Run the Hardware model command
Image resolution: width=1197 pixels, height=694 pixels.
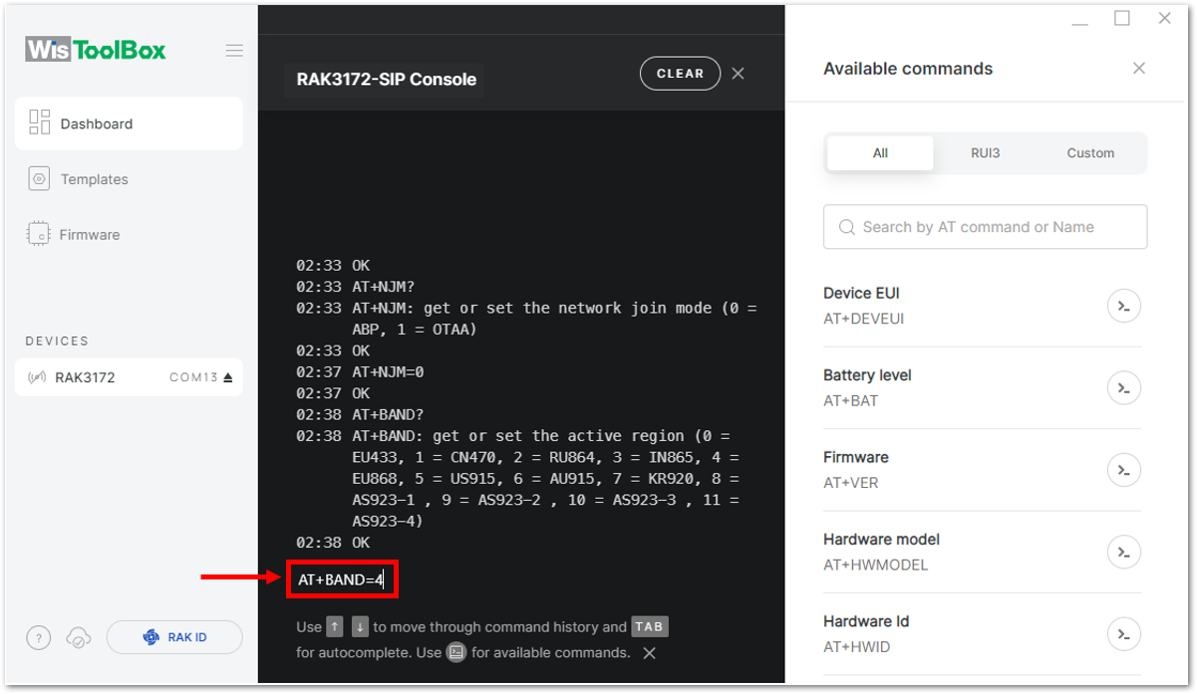(1124, 552)
